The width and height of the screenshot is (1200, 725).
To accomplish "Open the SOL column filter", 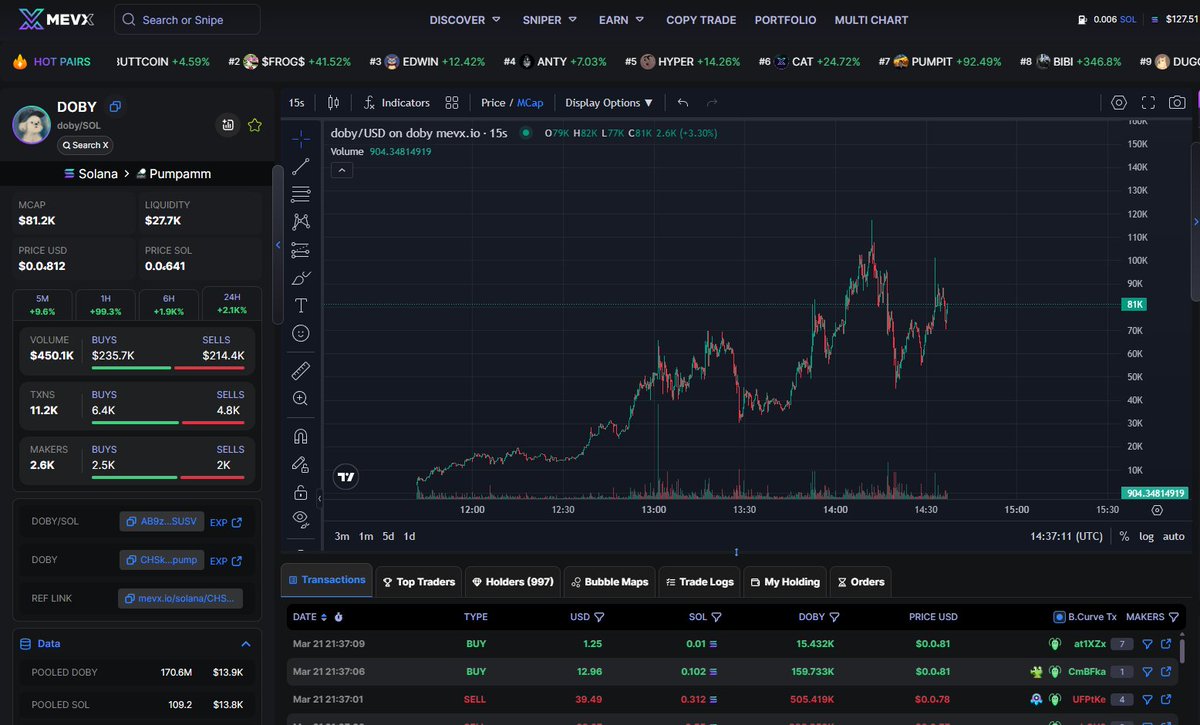I will click(716, 617).
